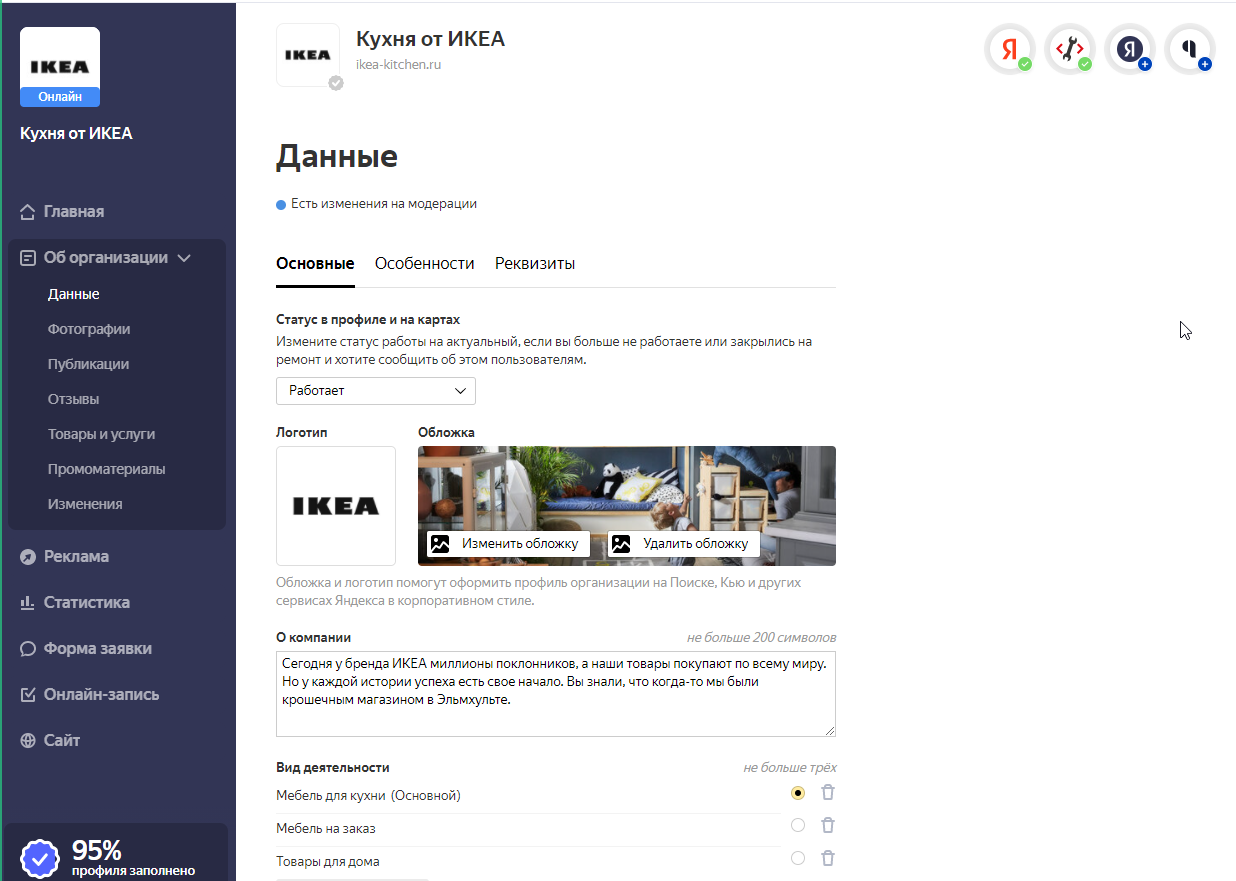Click the globe icon beside Сайт
Viewport: 1236px width, 881px height.
click(x=28, y=741)
